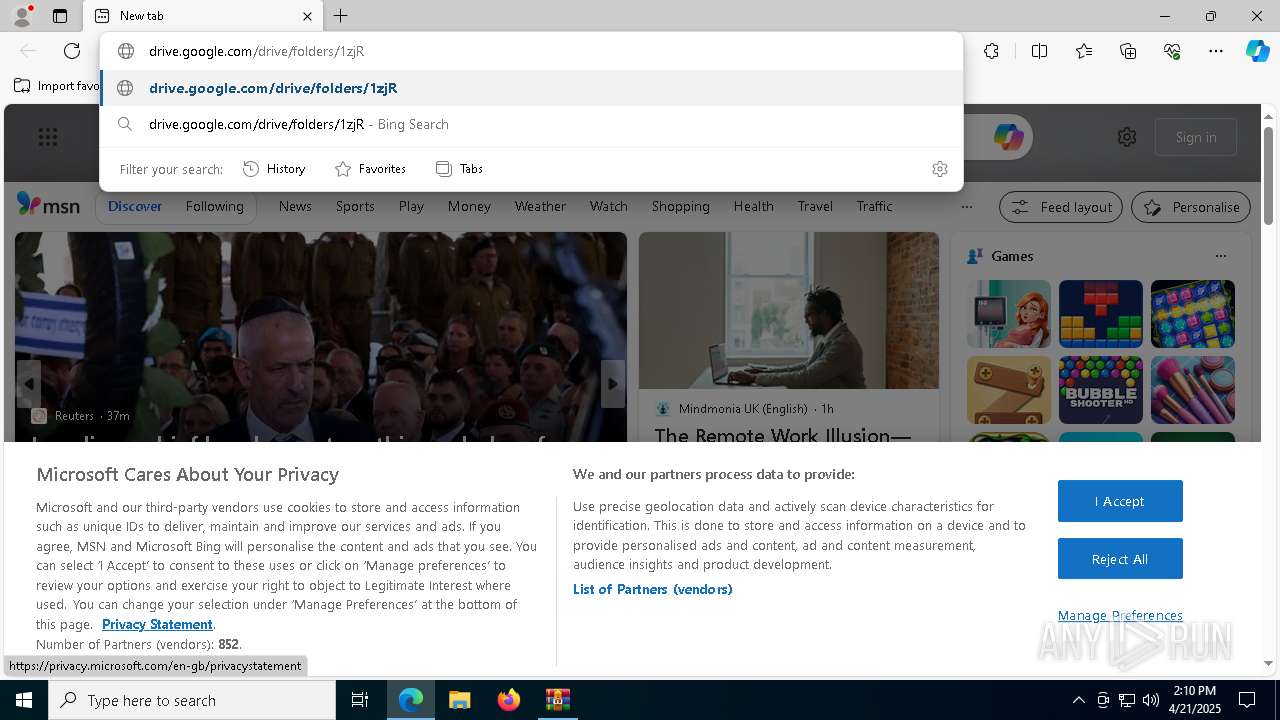The image size is (1280, 720).
Task: Go to the msn logo home
Action: pyautogui.click(x=48, y=205)
